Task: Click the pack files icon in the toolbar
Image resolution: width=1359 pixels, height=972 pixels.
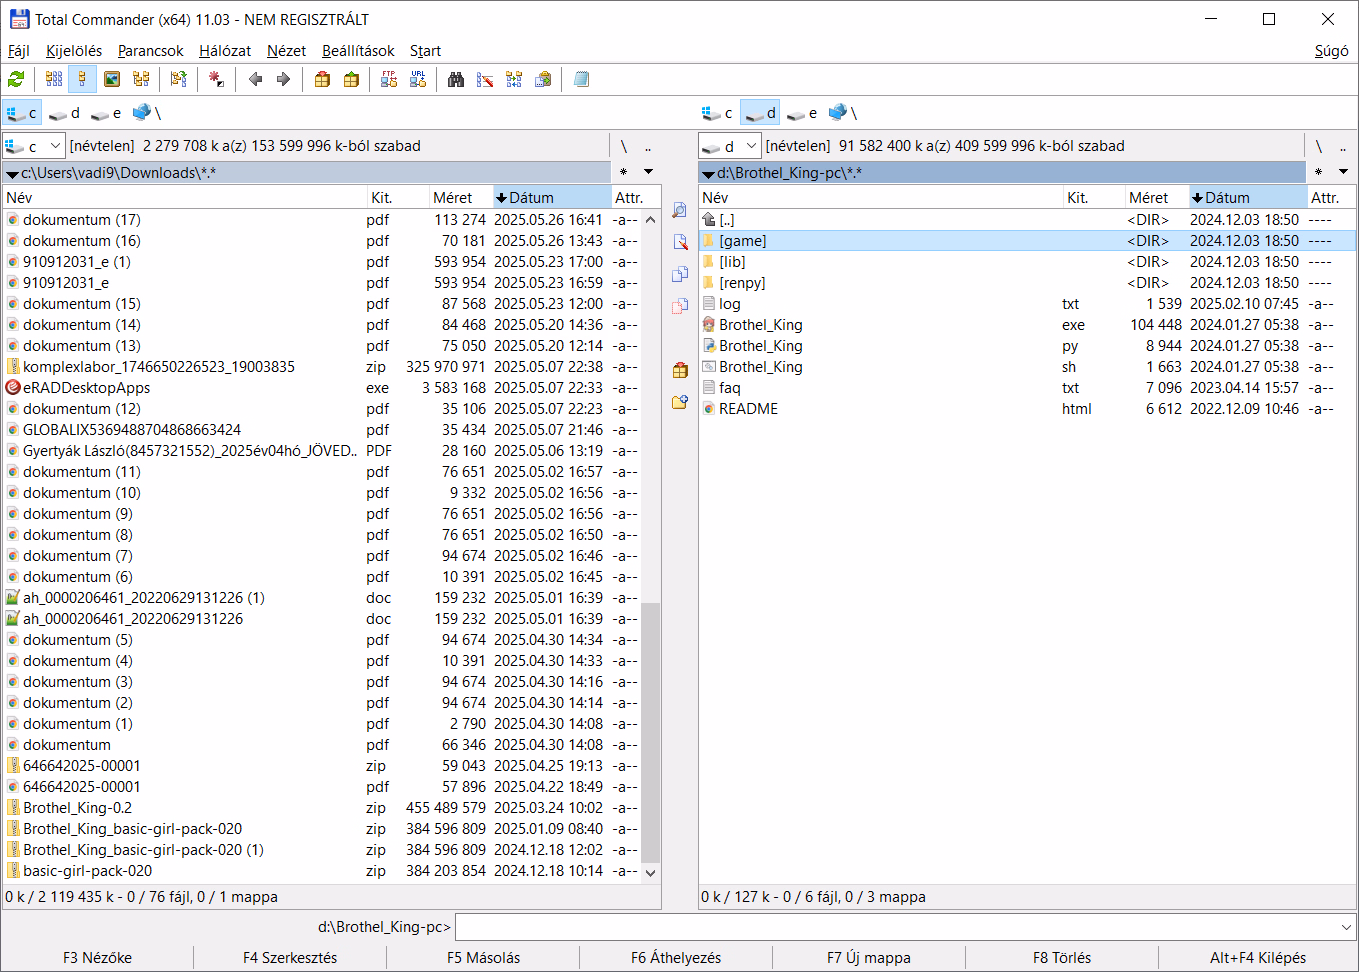Action: [x=322, y=79]
